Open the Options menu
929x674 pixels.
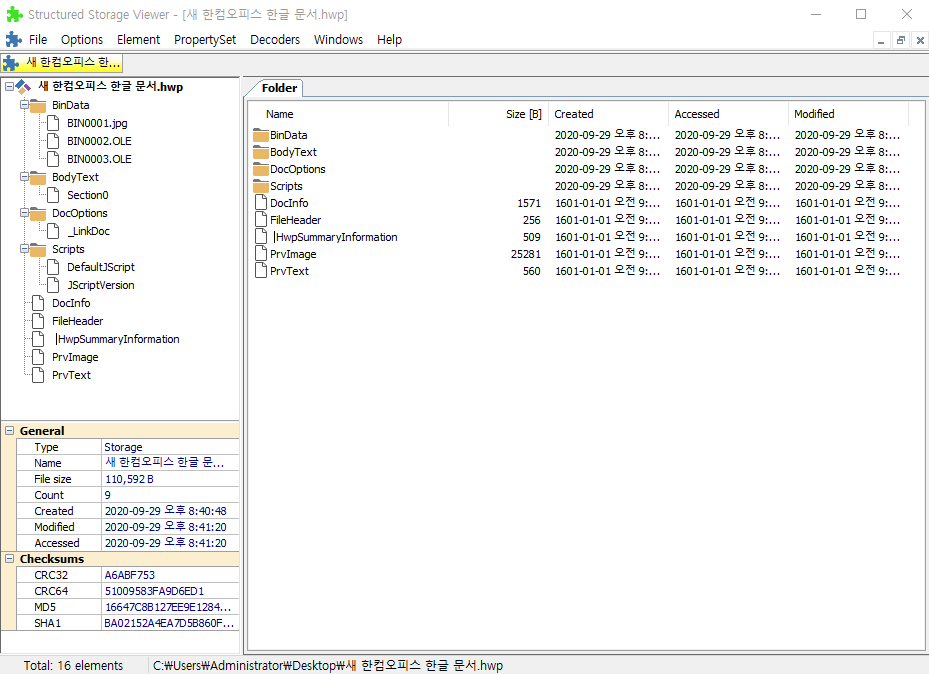(82, 40)
